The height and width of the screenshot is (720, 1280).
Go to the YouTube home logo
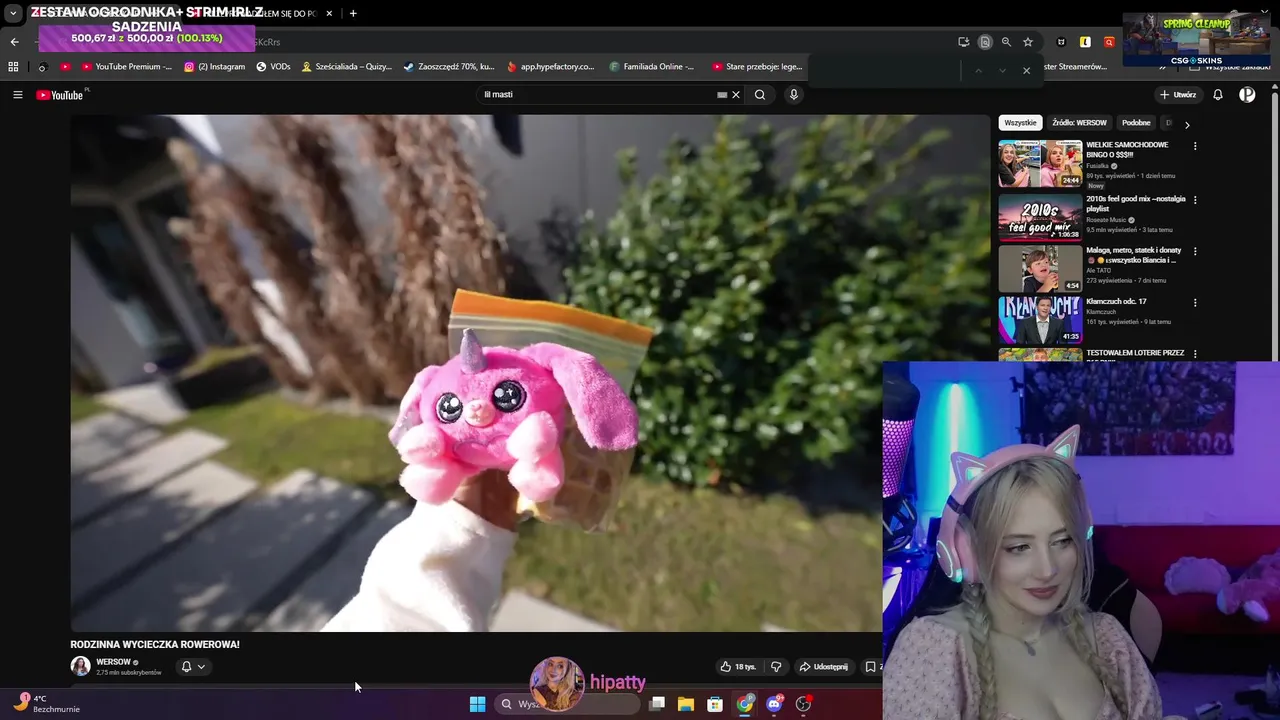point(60,95)
